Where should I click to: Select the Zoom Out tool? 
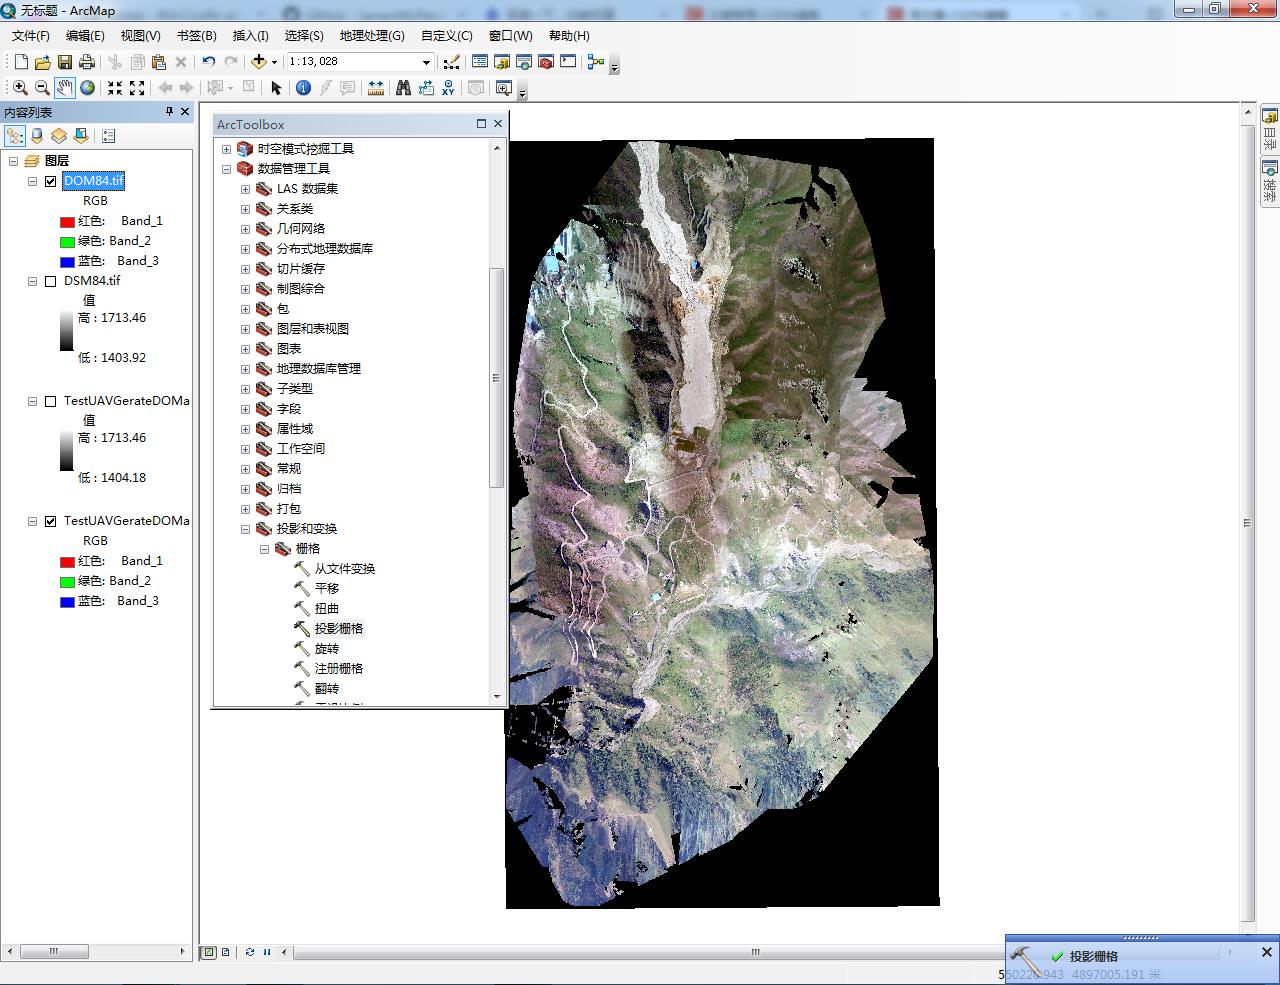pyautogui.click(x=42, y=88)
